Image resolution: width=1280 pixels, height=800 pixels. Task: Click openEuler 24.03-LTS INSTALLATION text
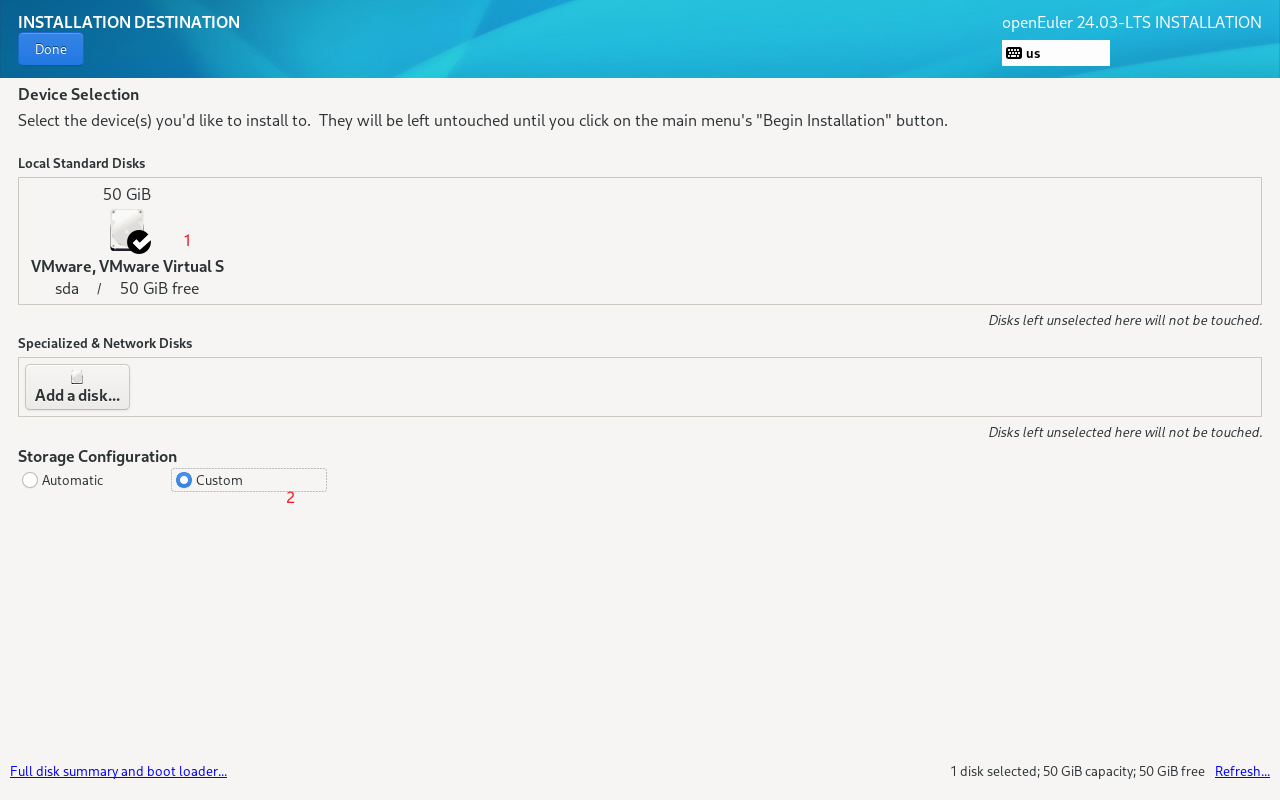tap(1132, 22)
